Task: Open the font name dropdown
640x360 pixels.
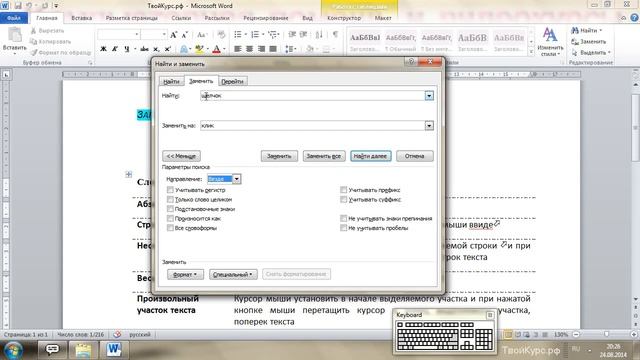Action: tap(137, 35)
